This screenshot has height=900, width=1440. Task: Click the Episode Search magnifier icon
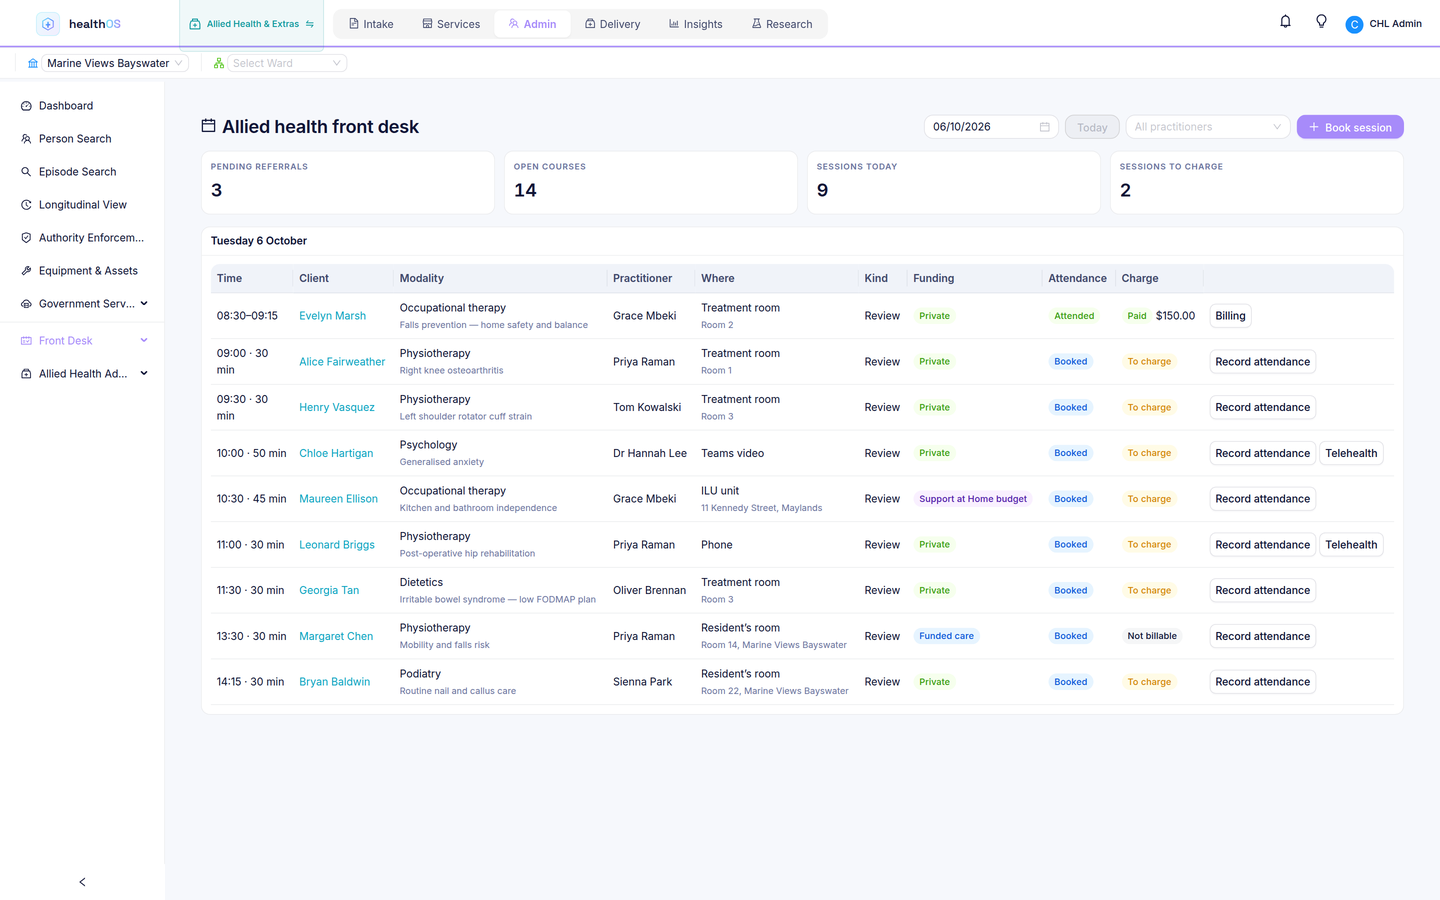point(26,172)
